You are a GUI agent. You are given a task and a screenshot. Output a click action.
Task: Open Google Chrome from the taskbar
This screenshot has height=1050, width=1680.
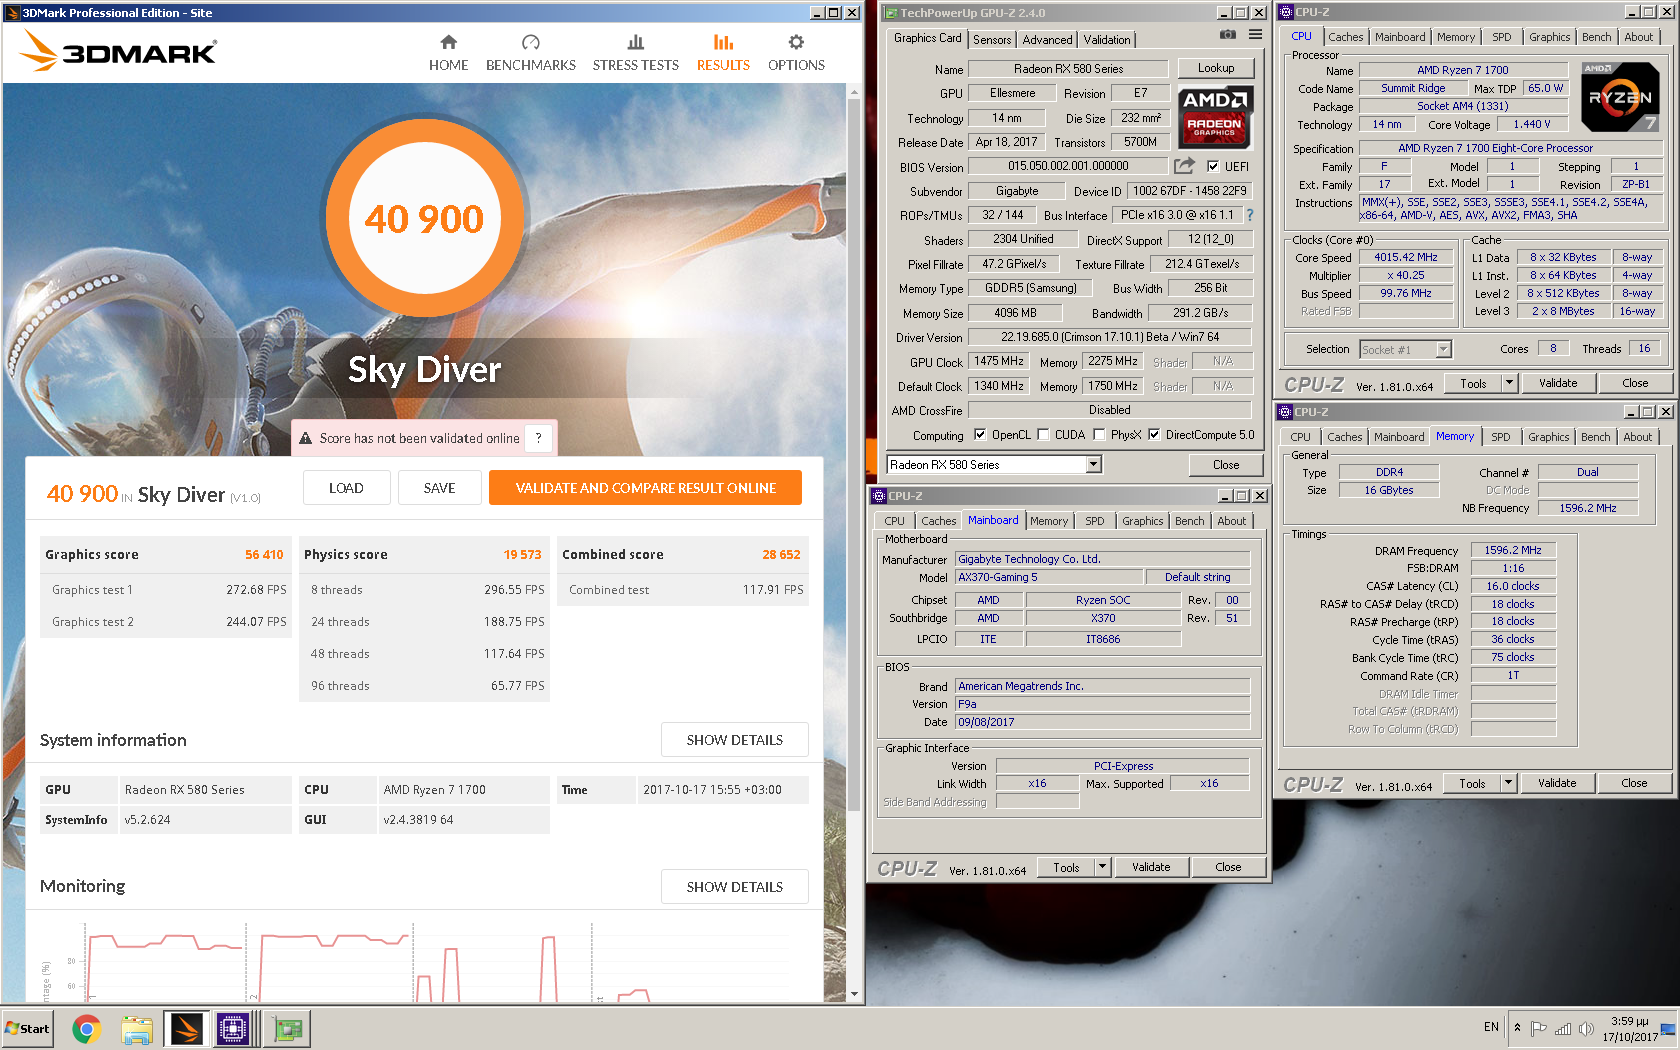click(87, 1028)
